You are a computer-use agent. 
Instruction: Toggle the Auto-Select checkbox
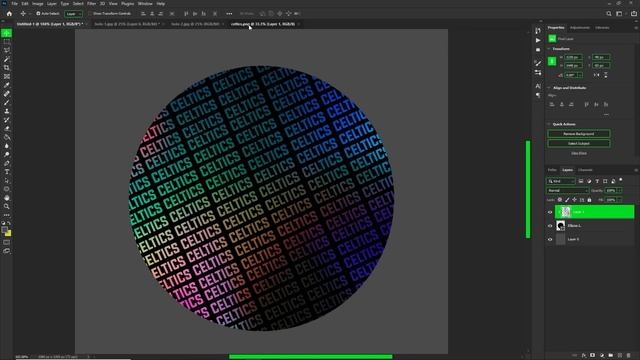(38, 13)
